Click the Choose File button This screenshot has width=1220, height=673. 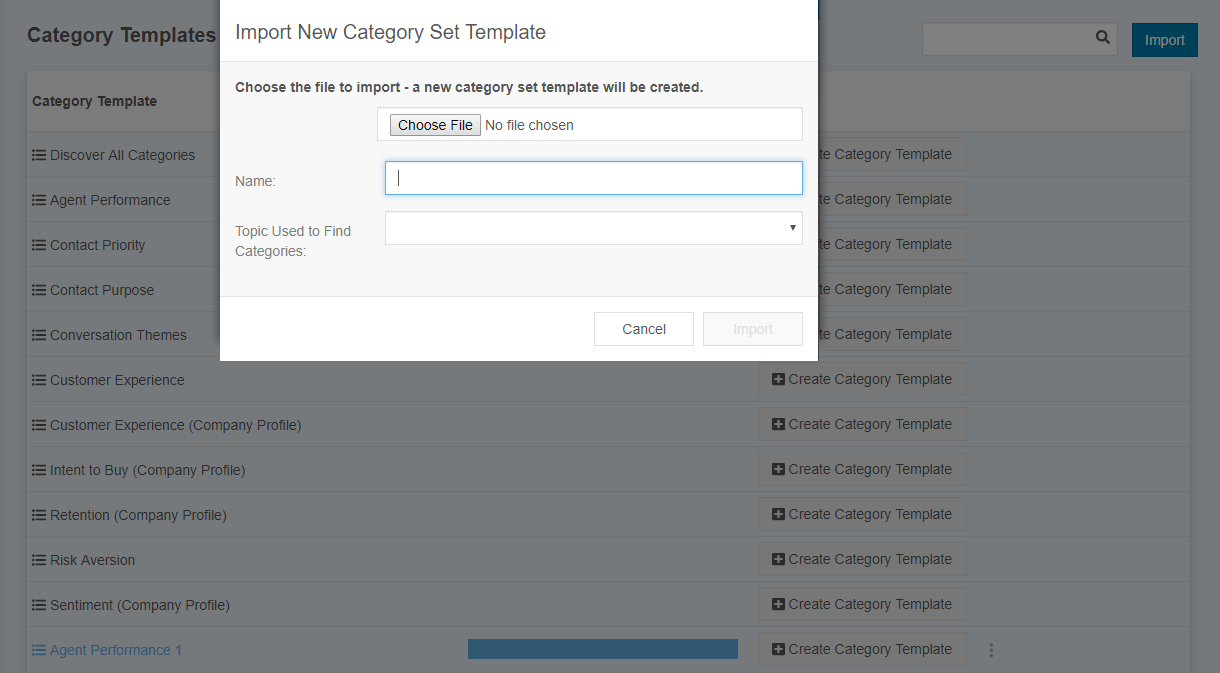point(435,125)
